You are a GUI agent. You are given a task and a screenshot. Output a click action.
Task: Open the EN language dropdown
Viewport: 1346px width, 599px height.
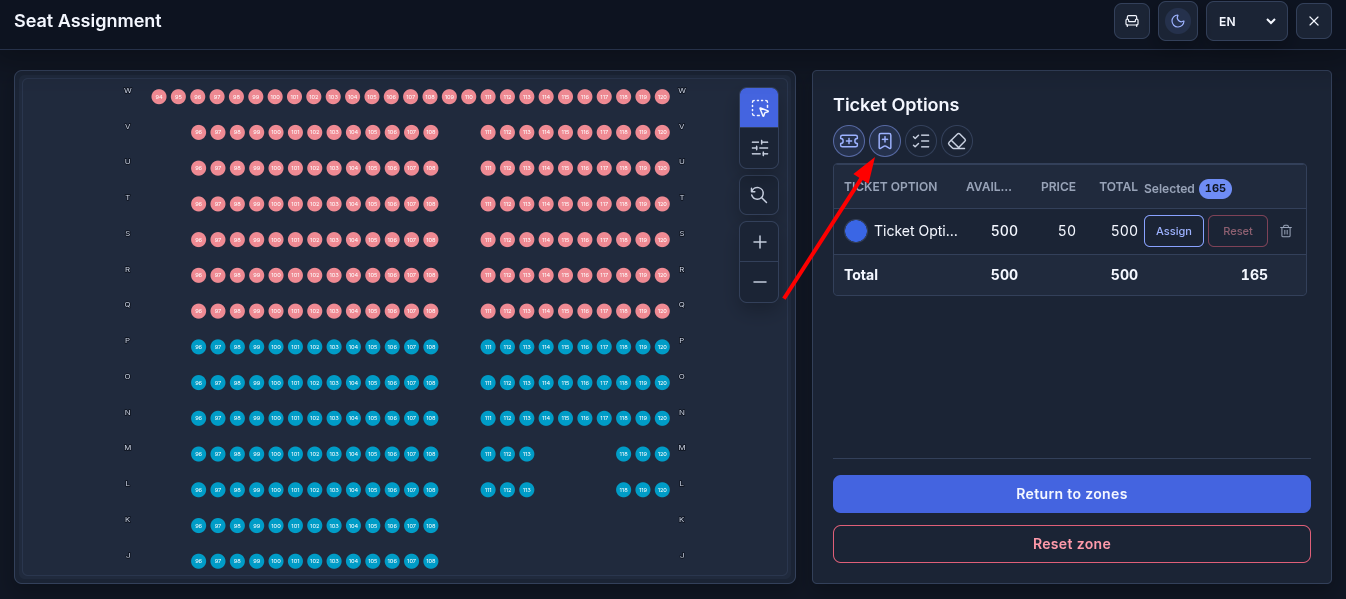1247,21
